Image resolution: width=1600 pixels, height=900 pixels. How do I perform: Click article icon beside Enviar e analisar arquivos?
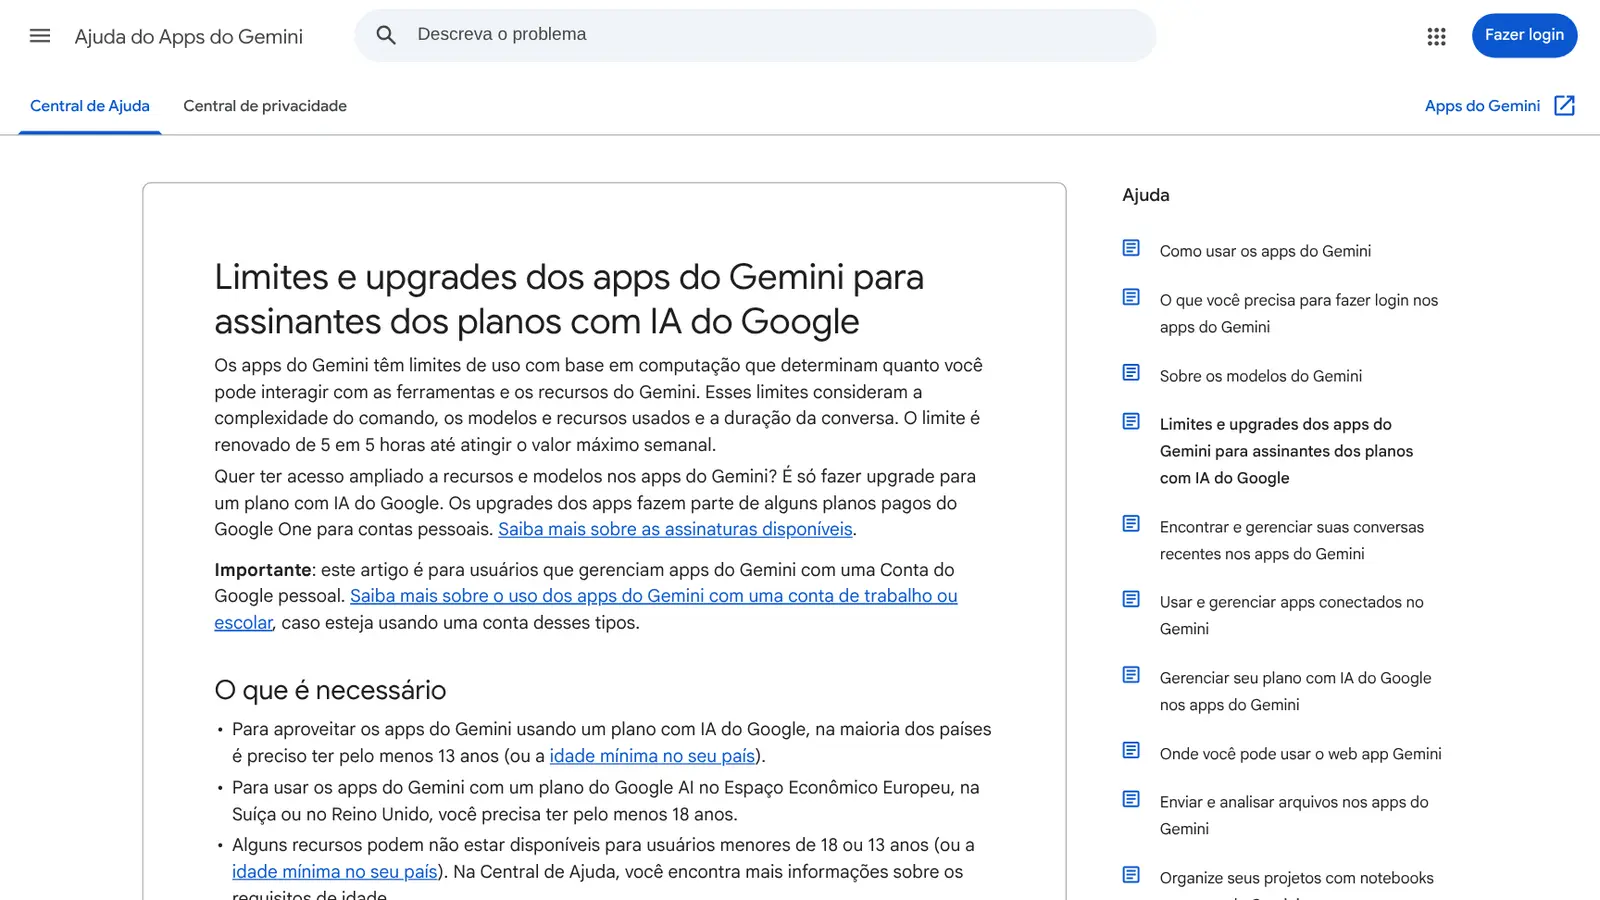pyautogui.click(x=1131, y=799)
